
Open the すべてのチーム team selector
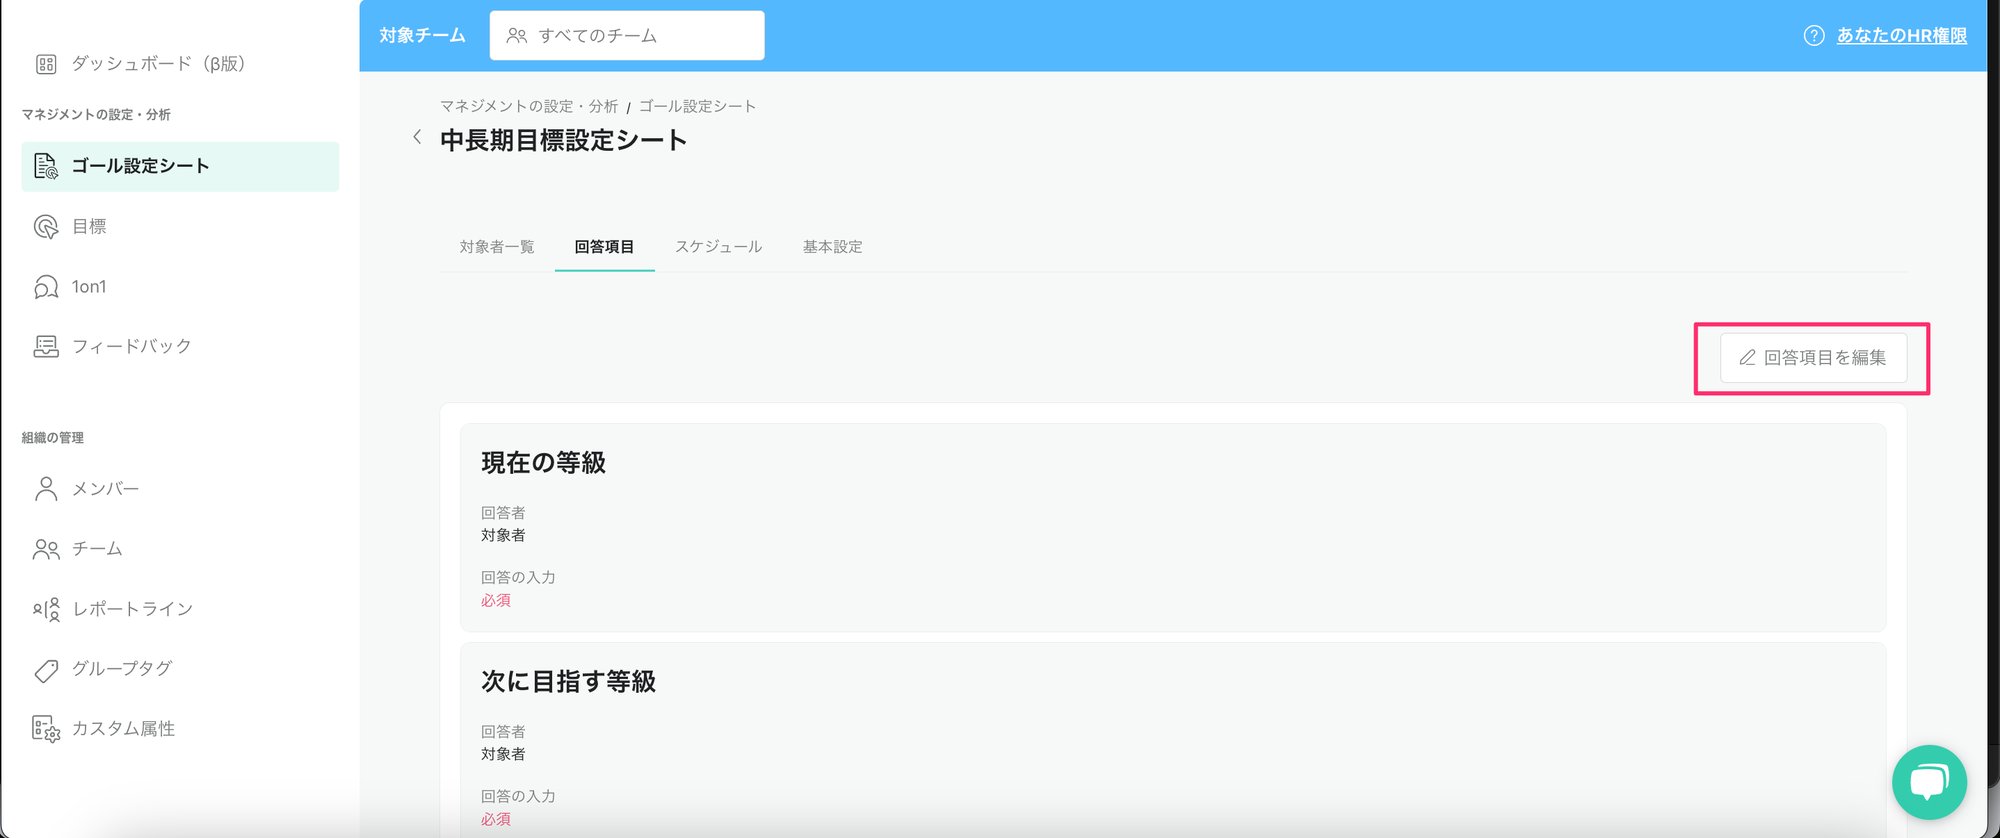pos(627,36)
